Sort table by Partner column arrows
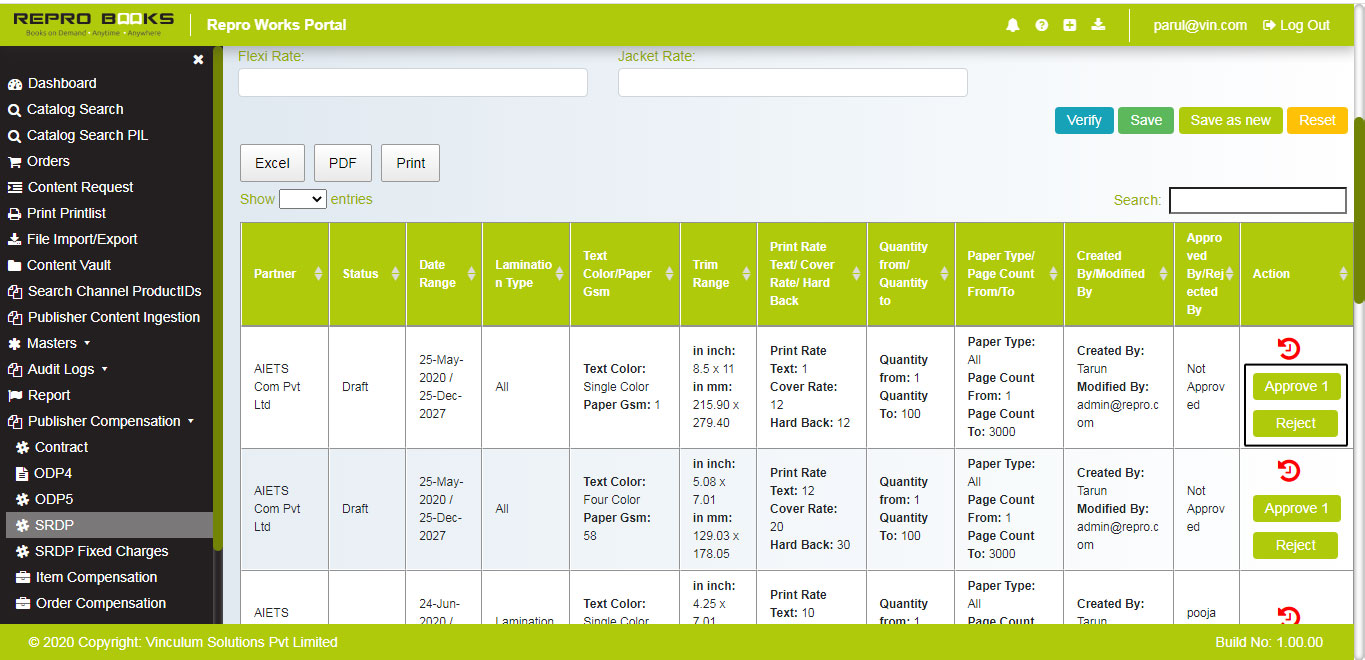The image size is (1365, 660). tap(318, 274)
